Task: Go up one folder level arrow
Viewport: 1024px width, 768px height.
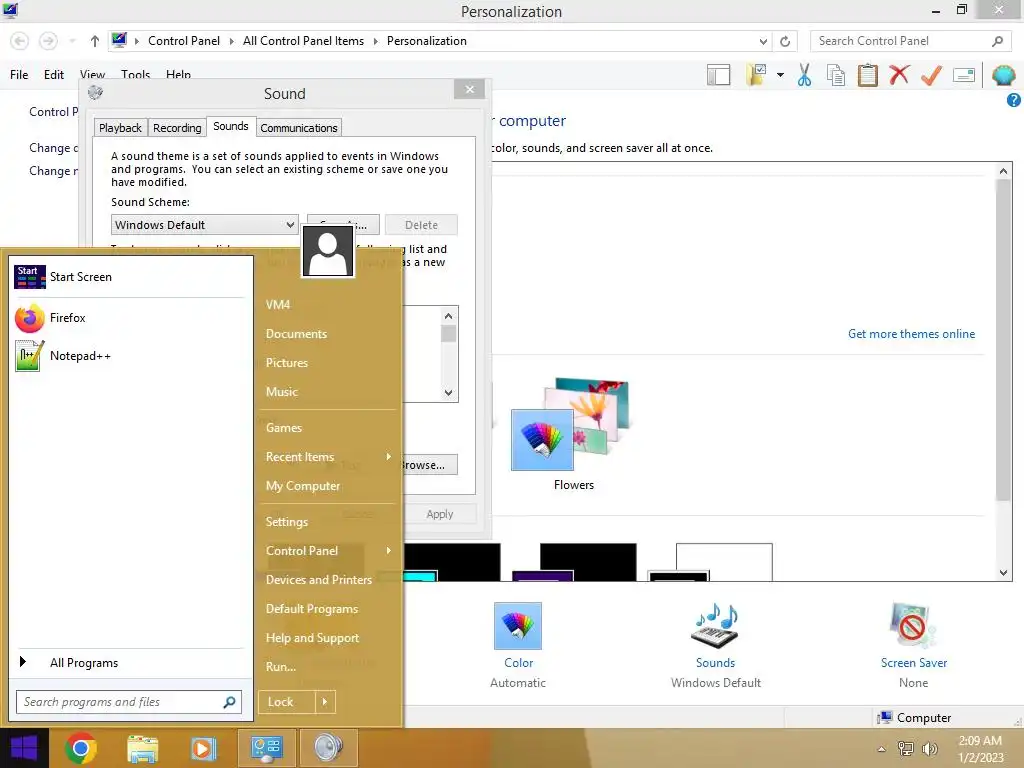Action: click(x=95, y=41)
